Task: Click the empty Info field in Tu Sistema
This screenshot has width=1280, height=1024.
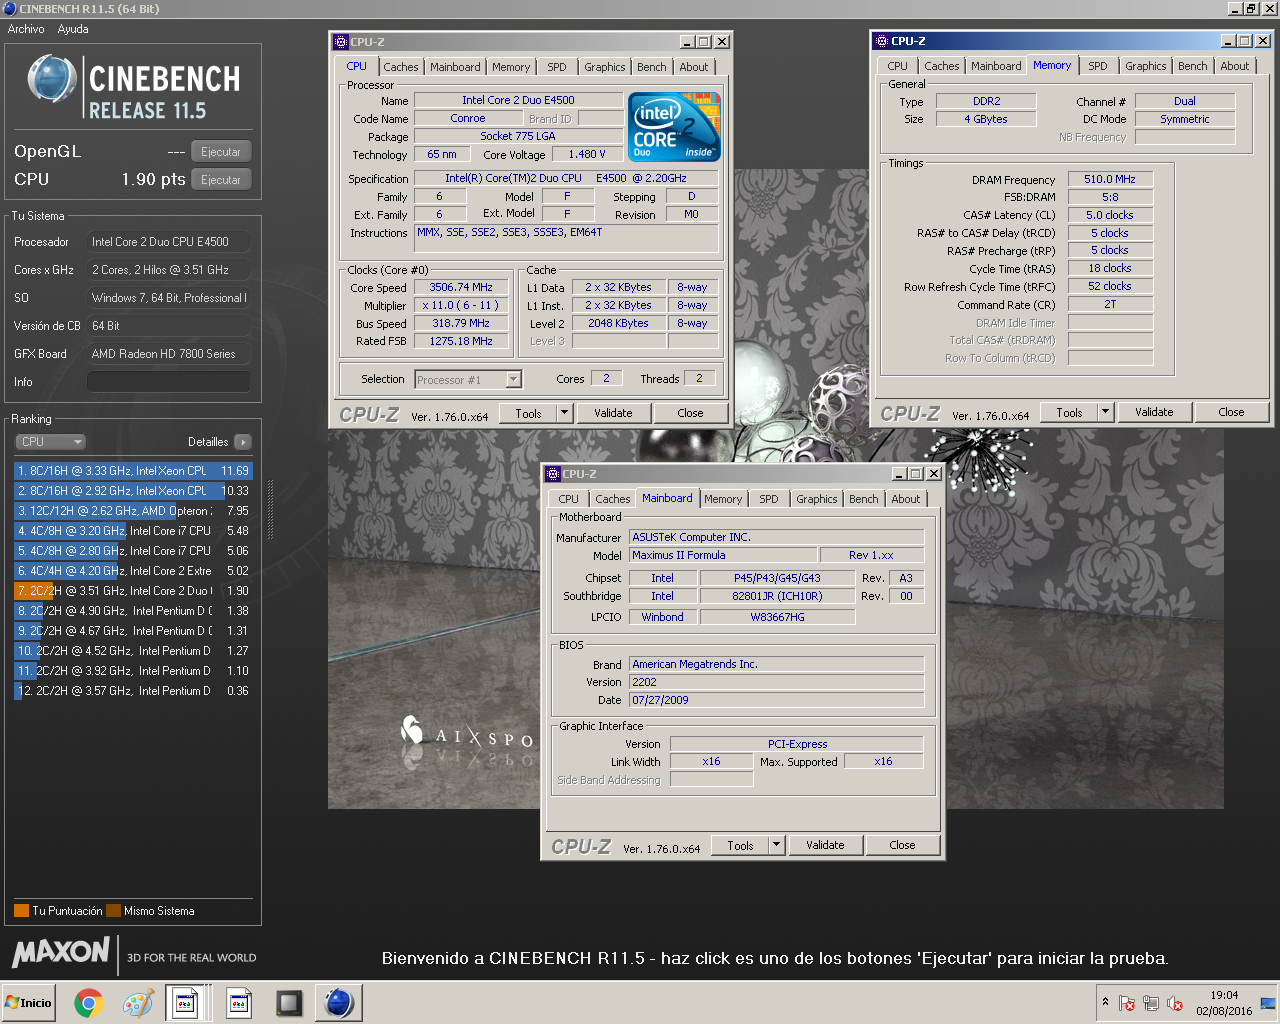Action: 168,382
